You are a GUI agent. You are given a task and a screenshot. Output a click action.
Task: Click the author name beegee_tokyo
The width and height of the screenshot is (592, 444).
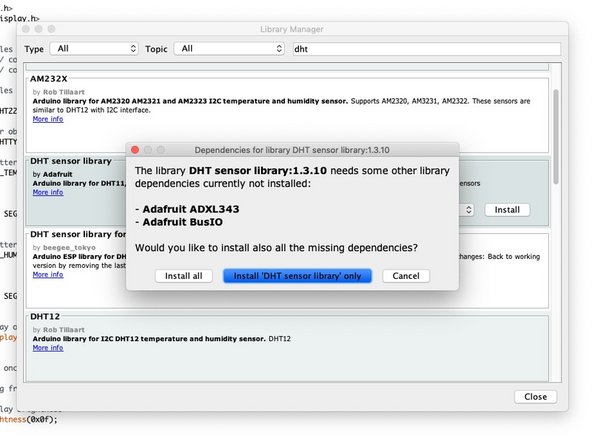(x=69, y=248)
